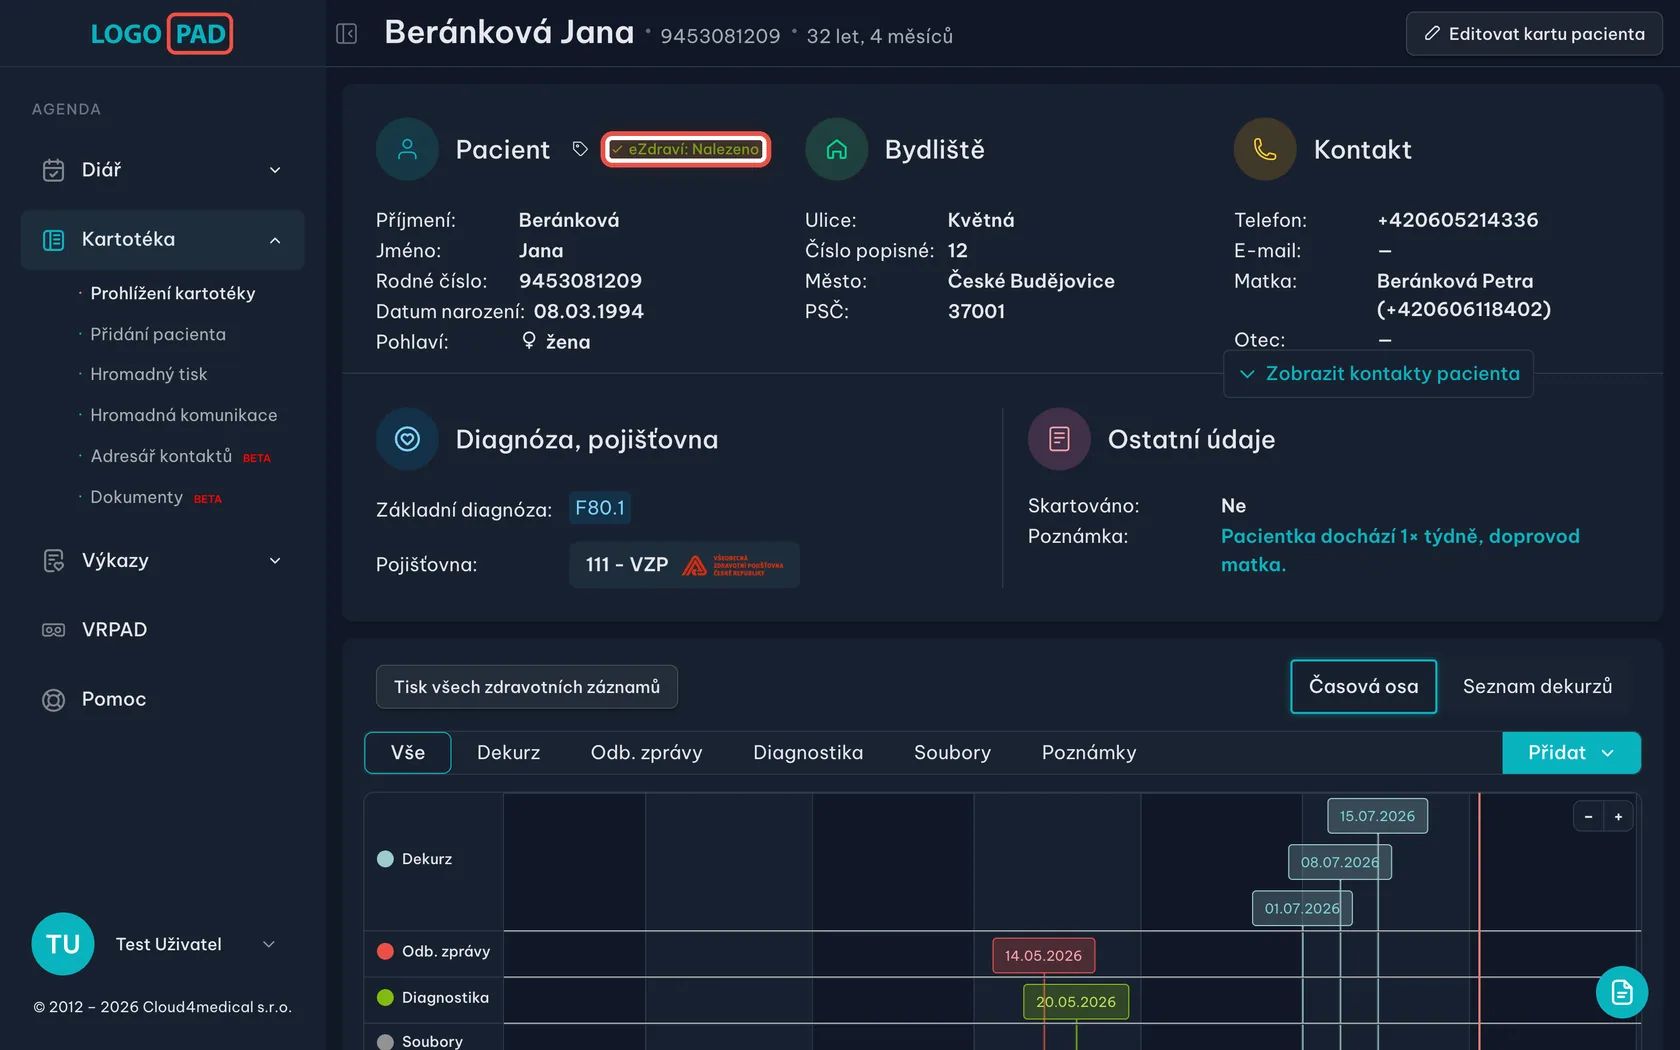
Task: Open the floating document action button
Action: tap(1621, 992)
